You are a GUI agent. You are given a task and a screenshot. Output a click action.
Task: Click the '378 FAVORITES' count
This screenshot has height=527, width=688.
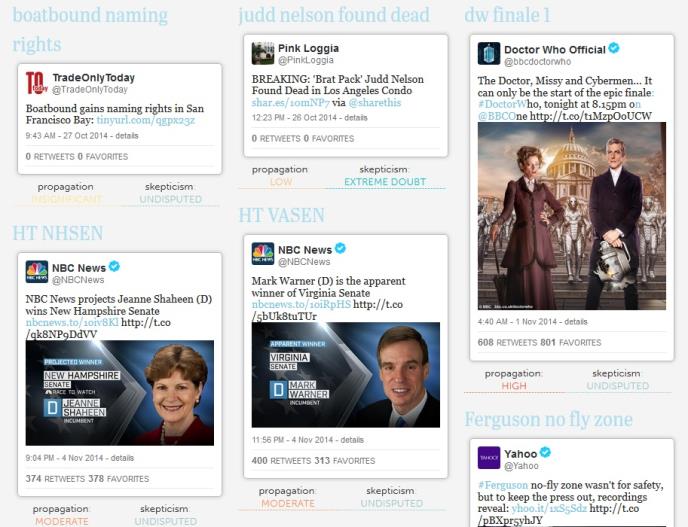119,478
